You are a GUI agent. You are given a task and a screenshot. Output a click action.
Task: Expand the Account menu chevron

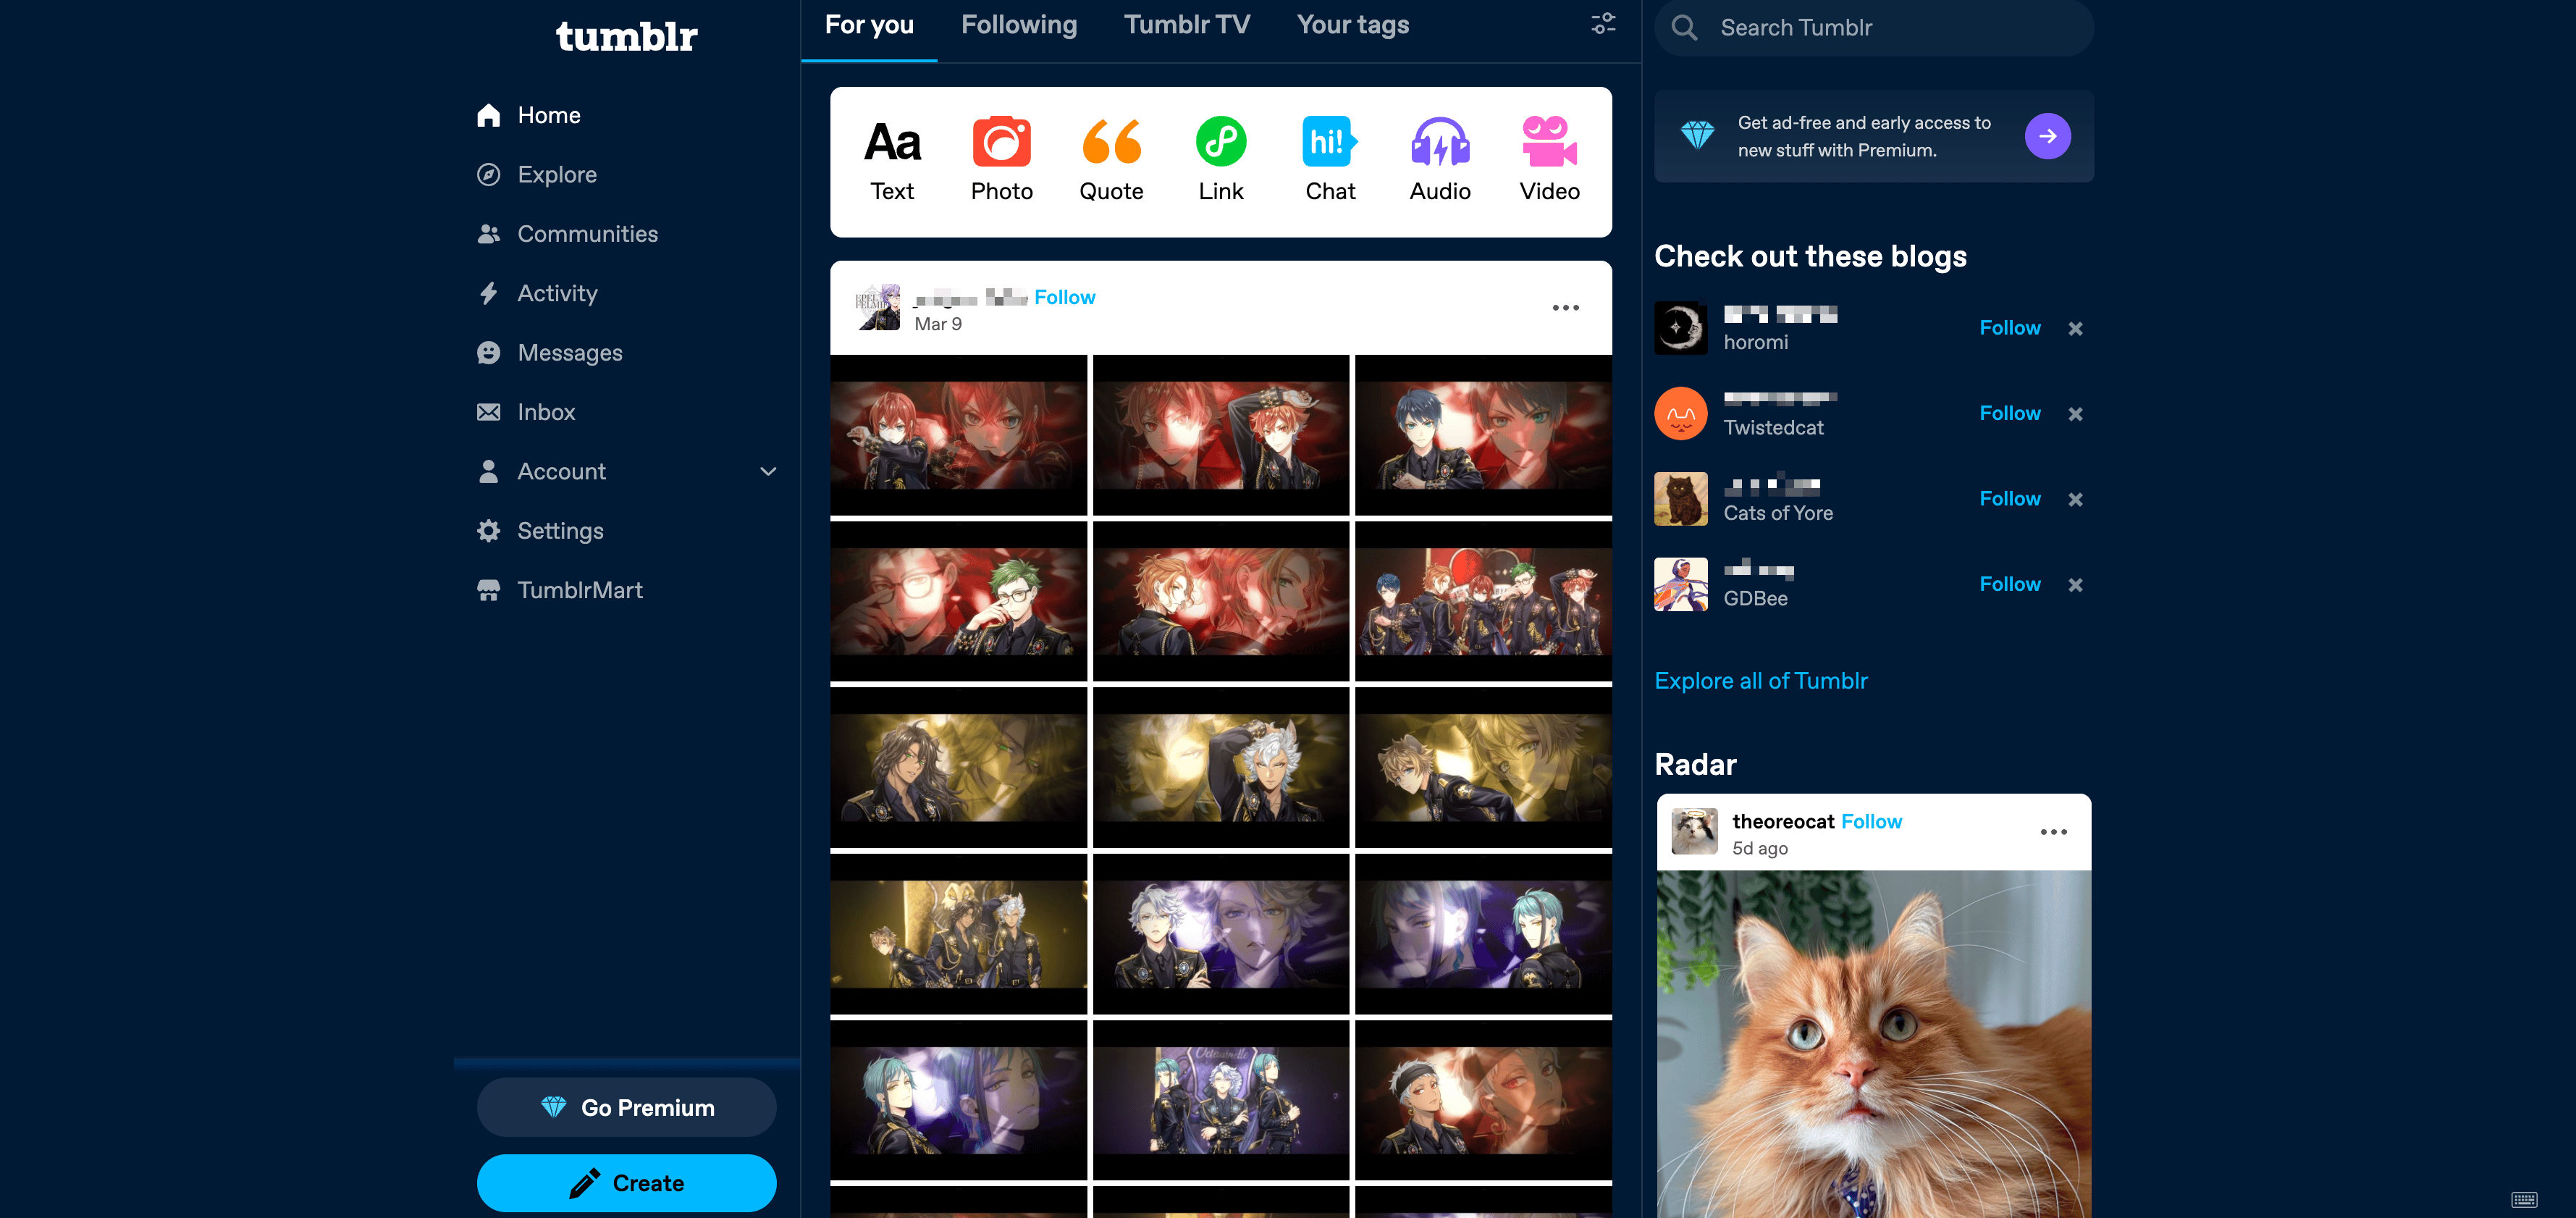pyautogui.click(x=768, y=472)
